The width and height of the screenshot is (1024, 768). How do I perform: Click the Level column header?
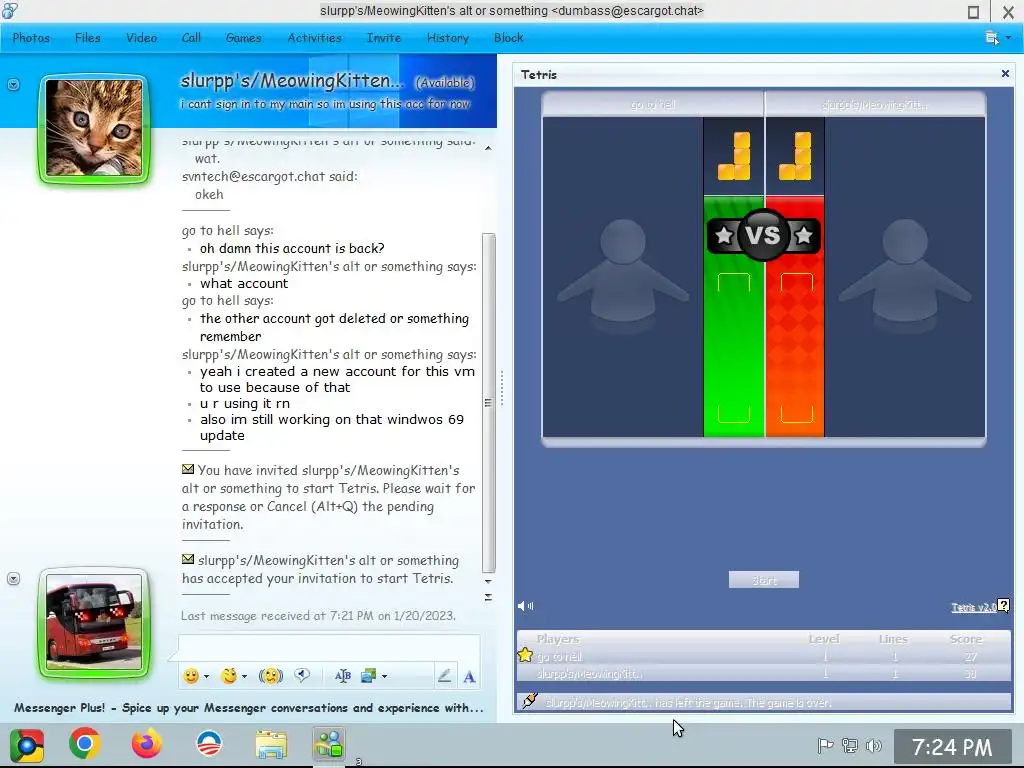[824, 639]
